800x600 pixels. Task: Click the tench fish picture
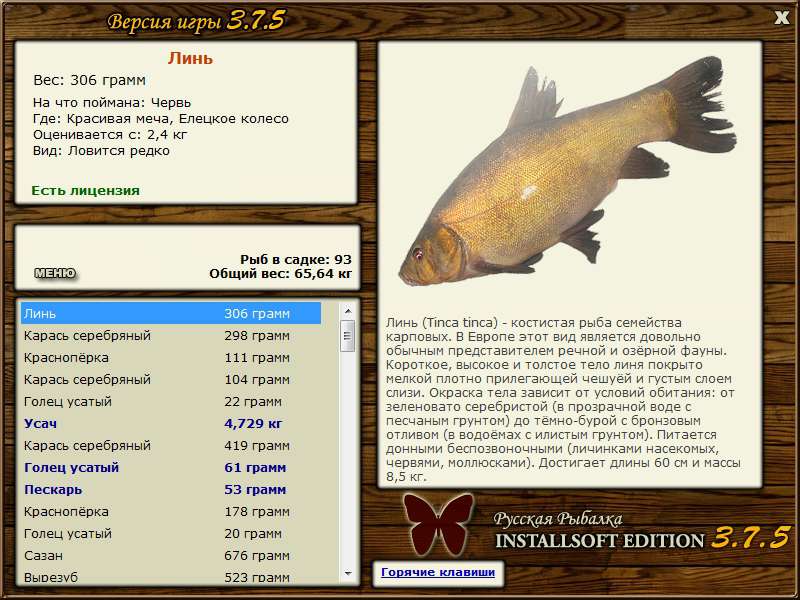[567, 172]
